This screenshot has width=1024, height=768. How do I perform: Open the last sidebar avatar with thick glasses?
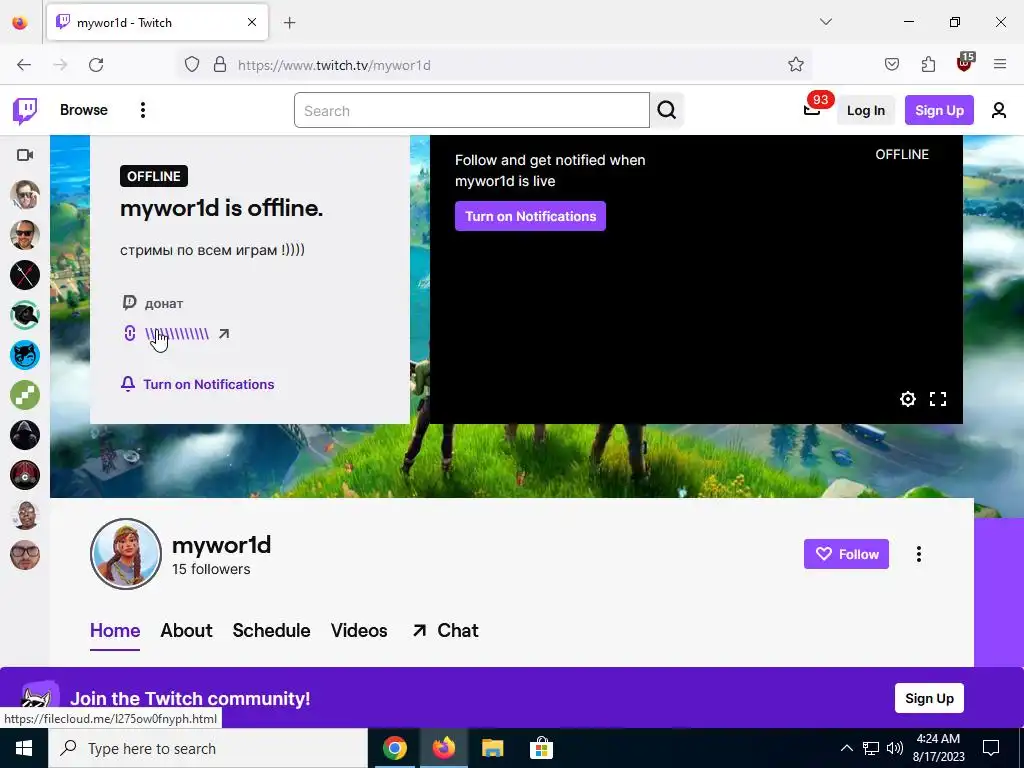pyautogui.click(x=25, y=555)
